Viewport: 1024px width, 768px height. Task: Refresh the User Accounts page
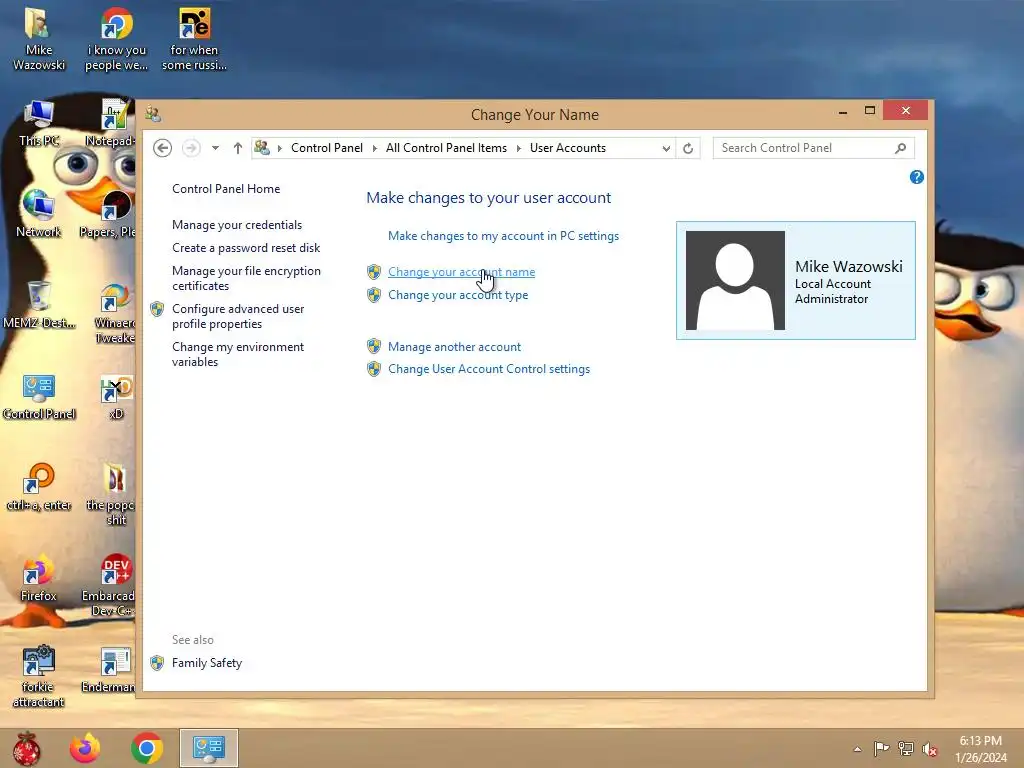(688, 148)
